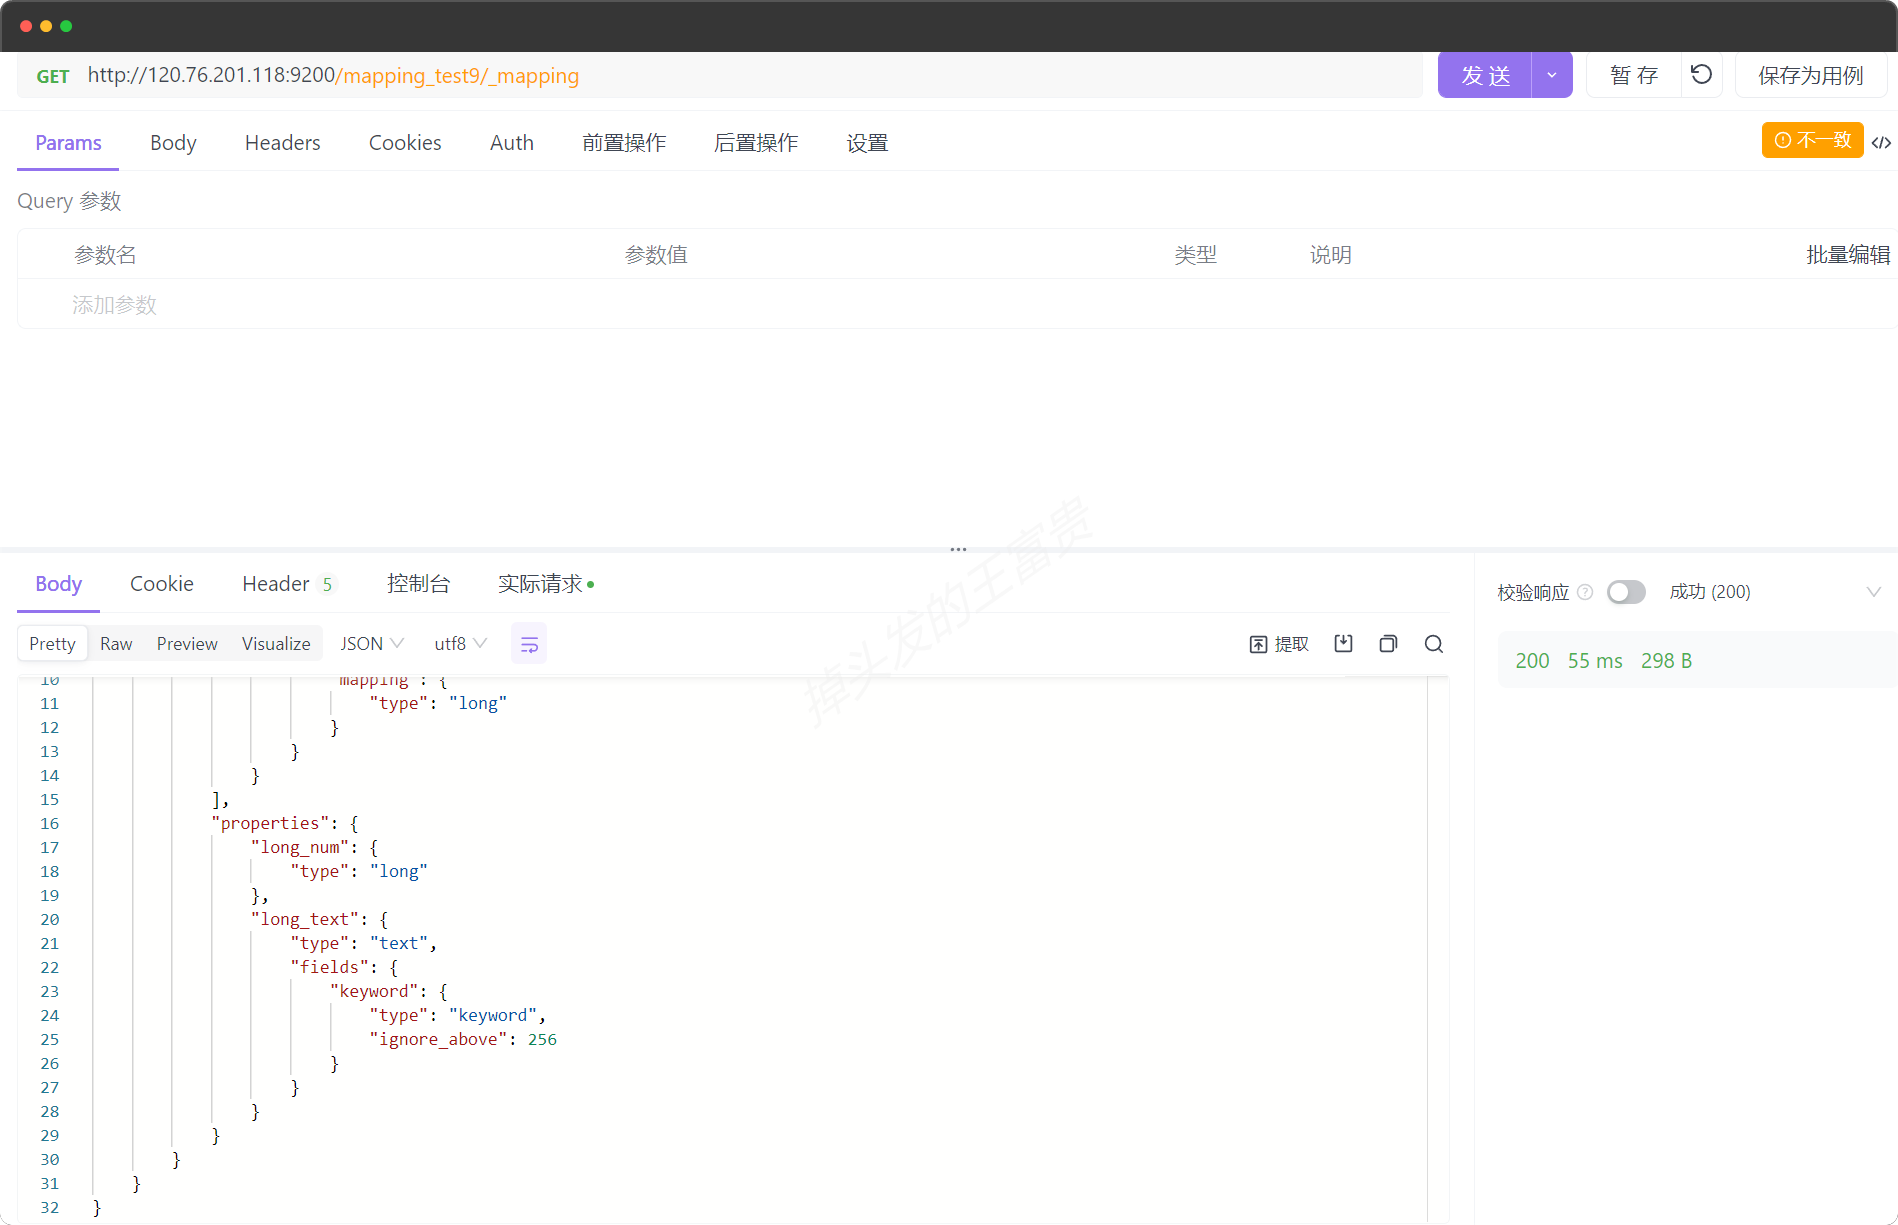
Task: Open the JSON format dropdown
Action: [372, 644]
